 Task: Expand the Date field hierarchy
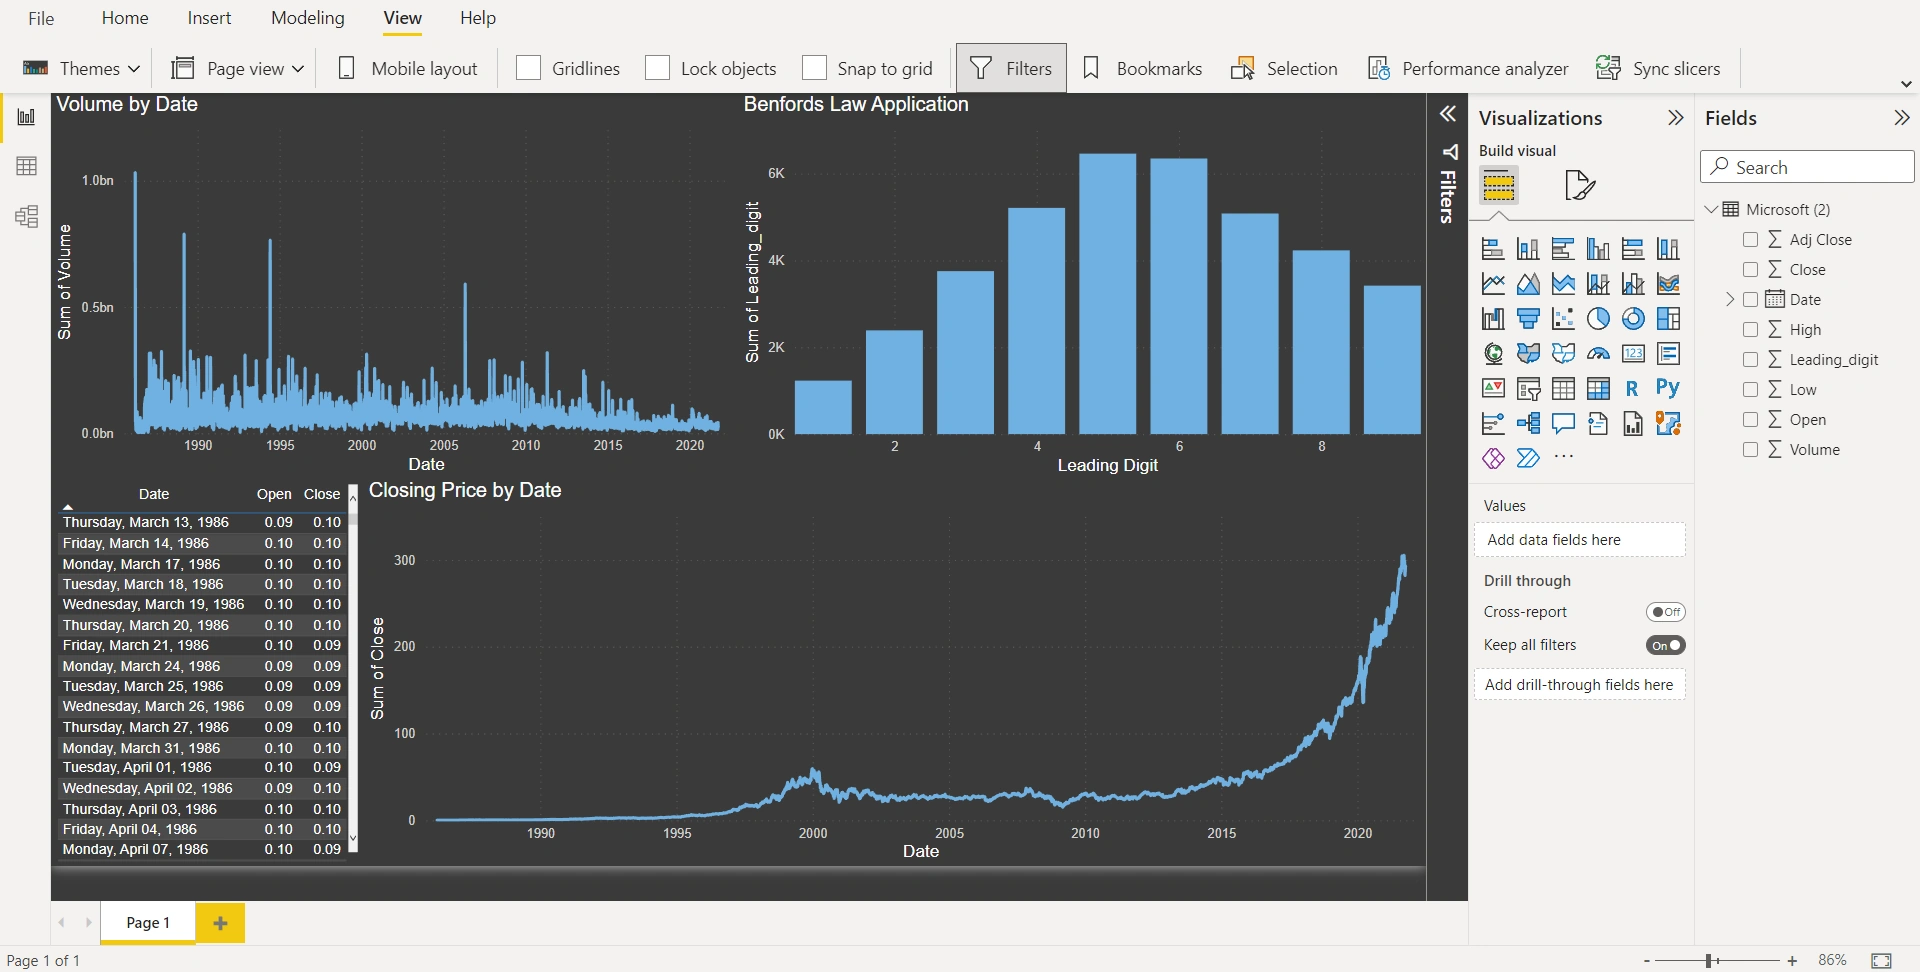tap(1730, 300)
